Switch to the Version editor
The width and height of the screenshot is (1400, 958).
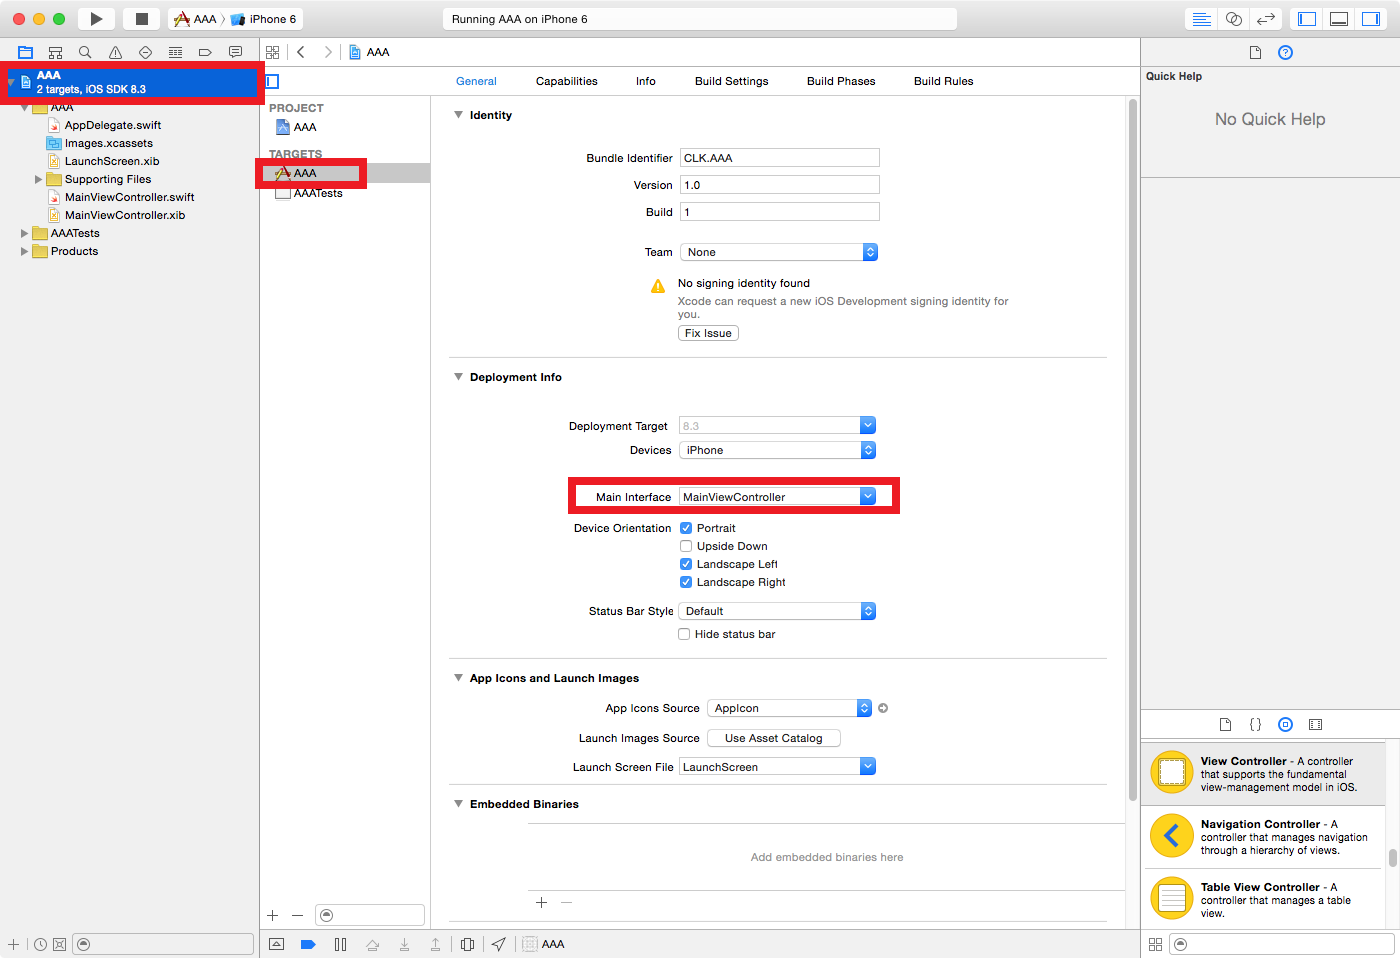click(1266, 19)
